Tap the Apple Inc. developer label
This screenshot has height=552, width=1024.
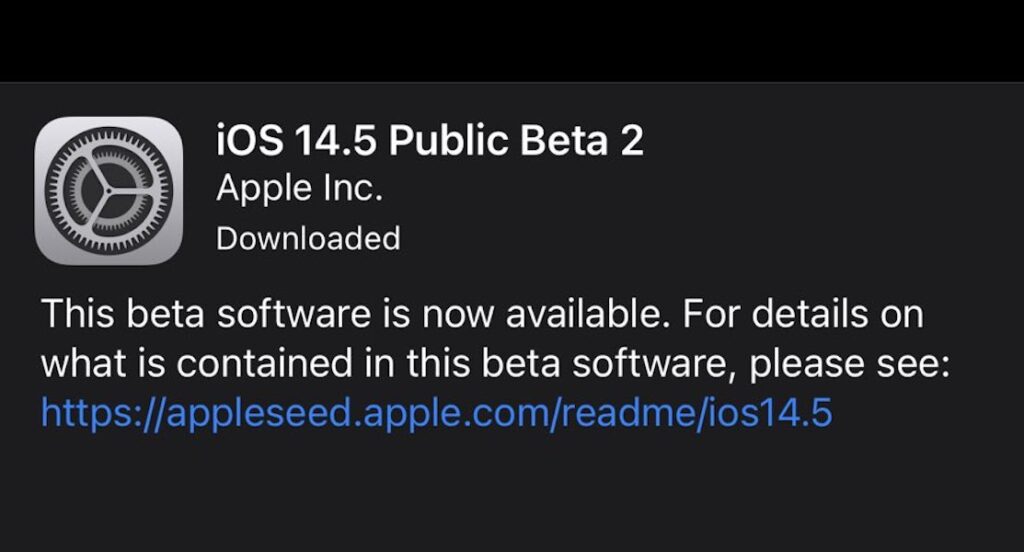click(x=300, y=190)
